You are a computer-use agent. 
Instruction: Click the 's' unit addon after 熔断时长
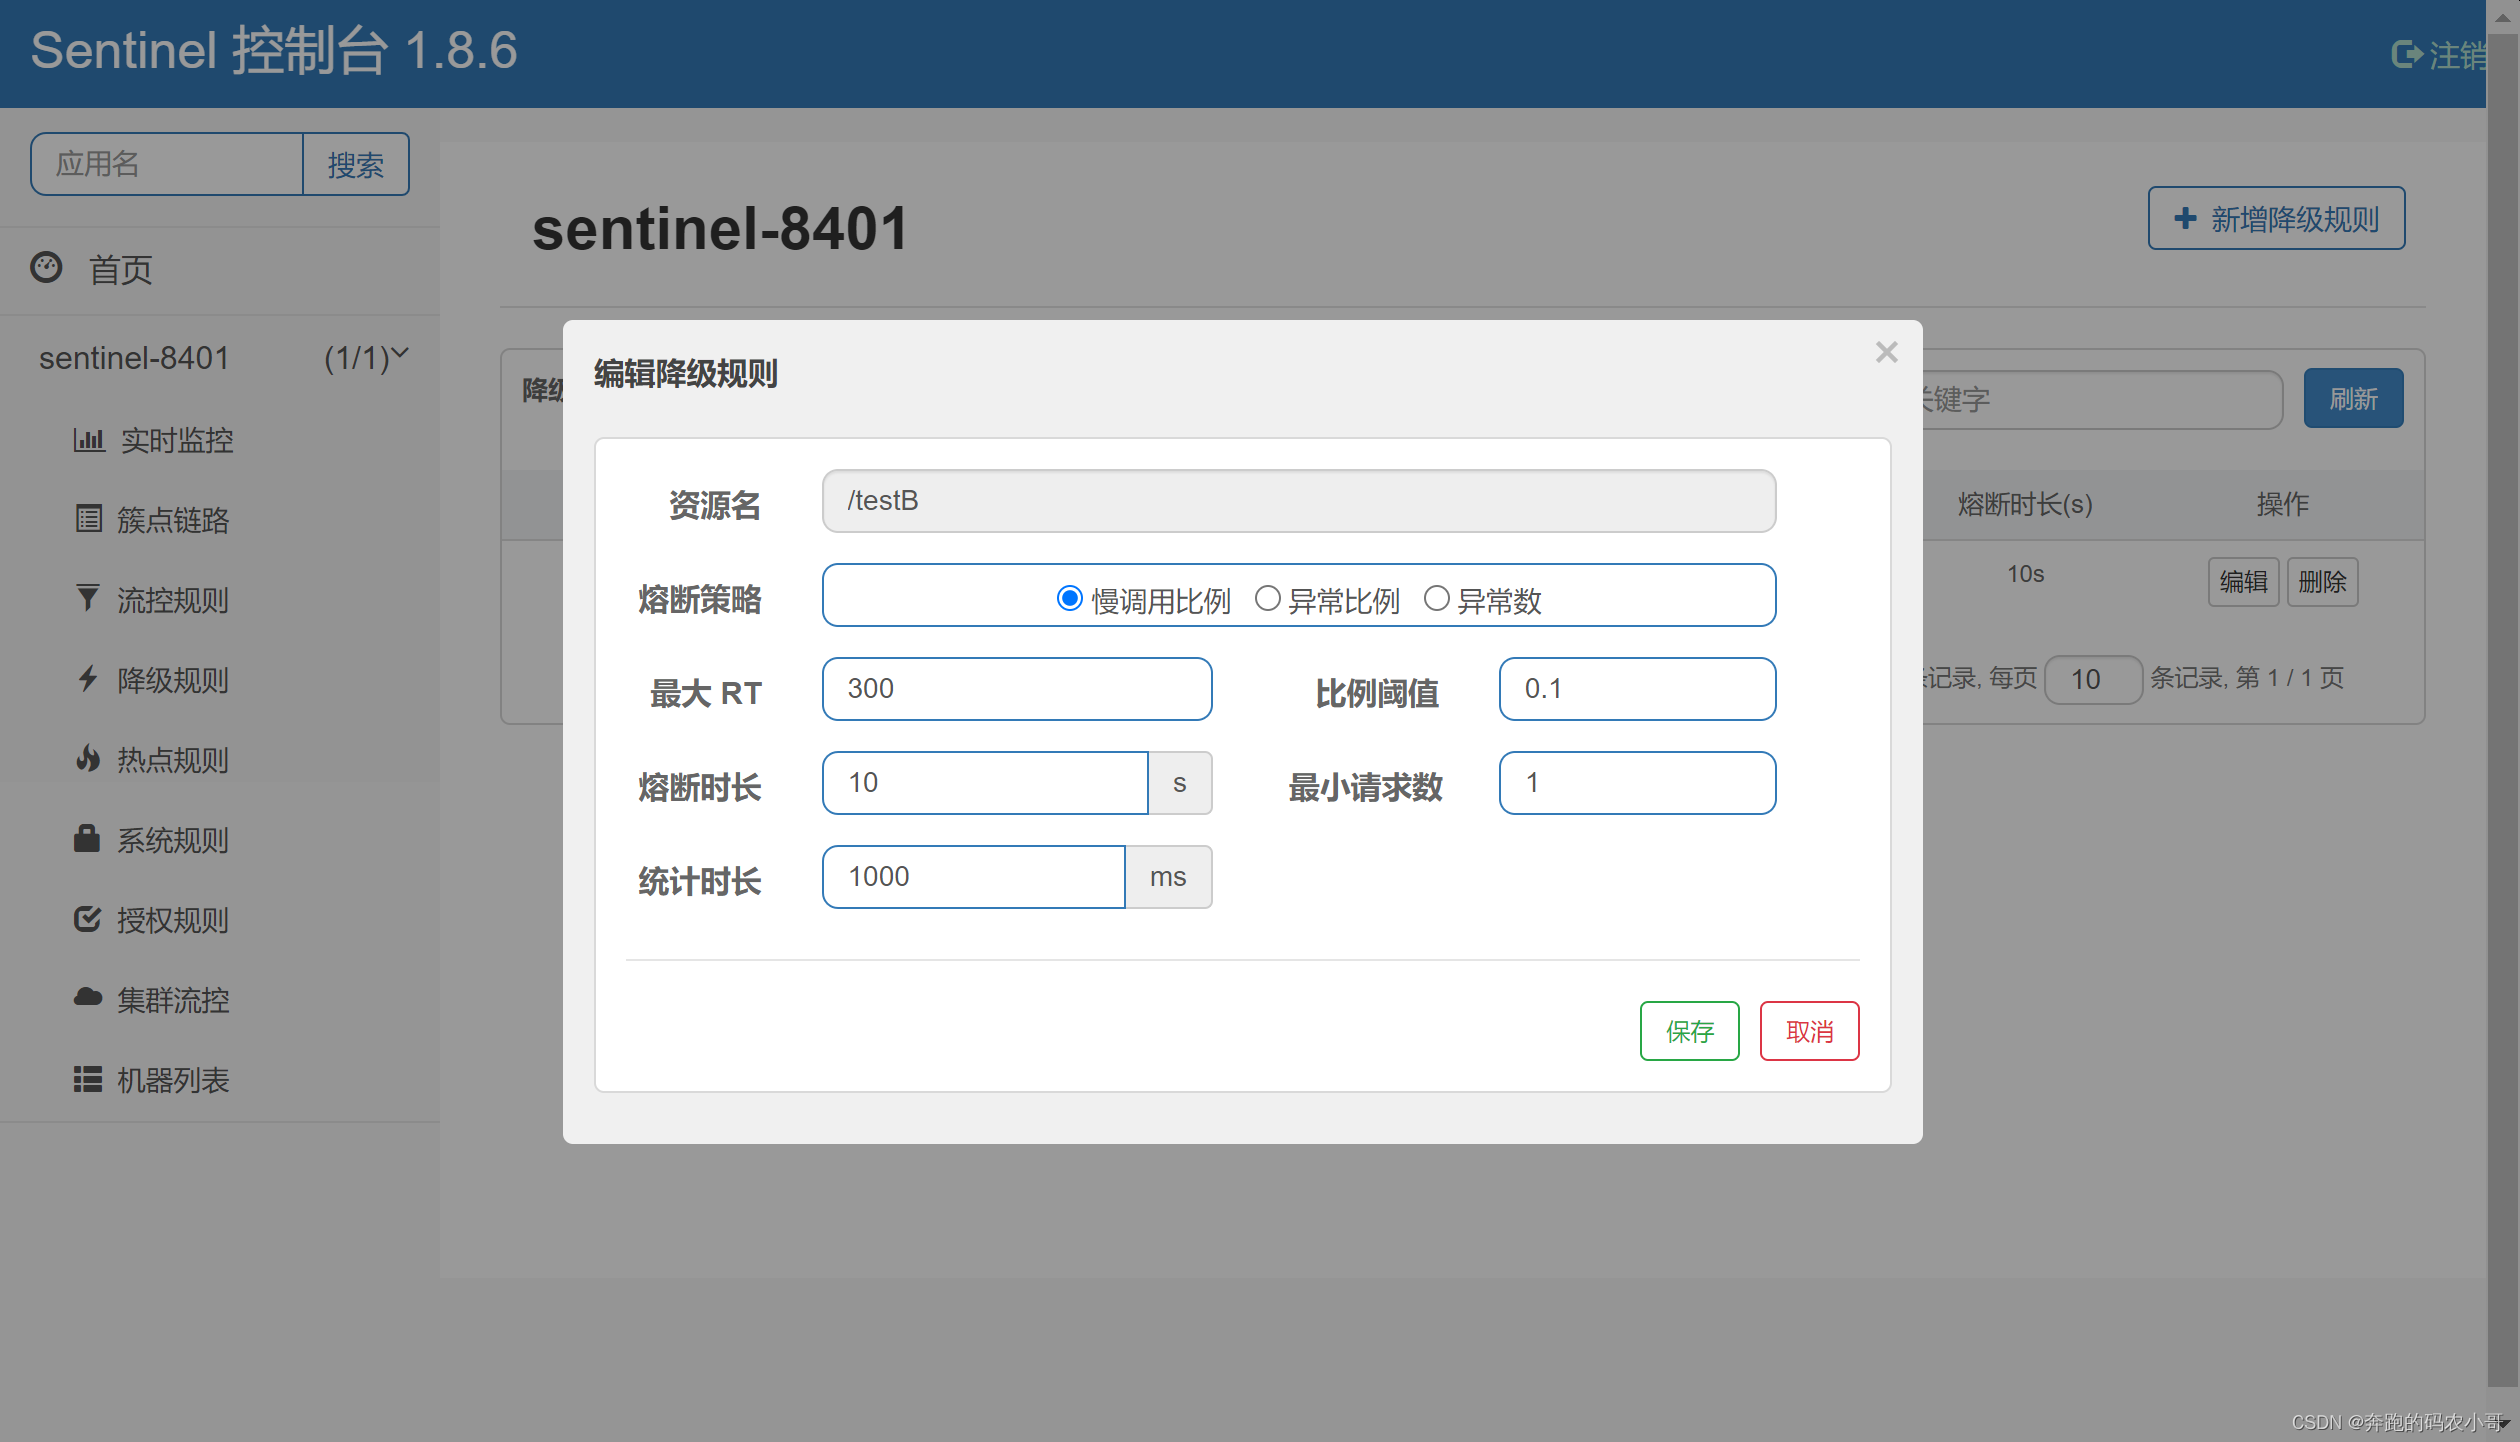point(1180,783)
